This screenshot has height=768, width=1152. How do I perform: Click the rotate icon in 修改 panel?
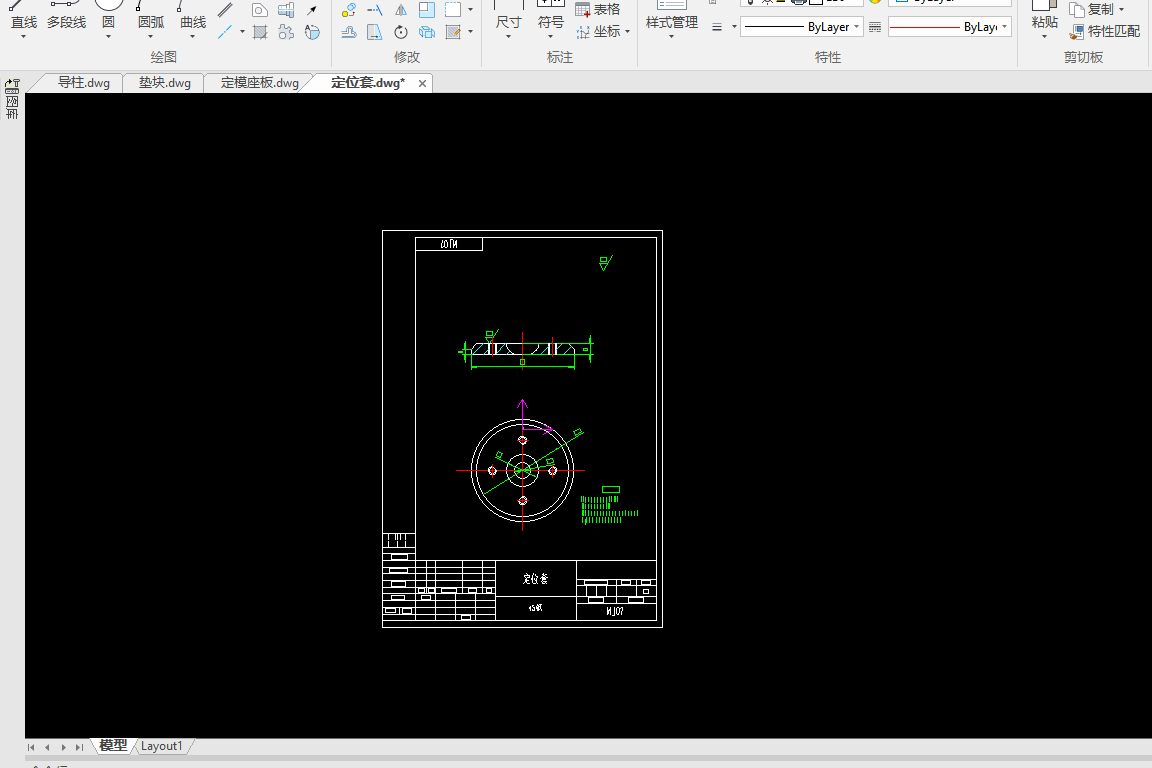(400, 32)
